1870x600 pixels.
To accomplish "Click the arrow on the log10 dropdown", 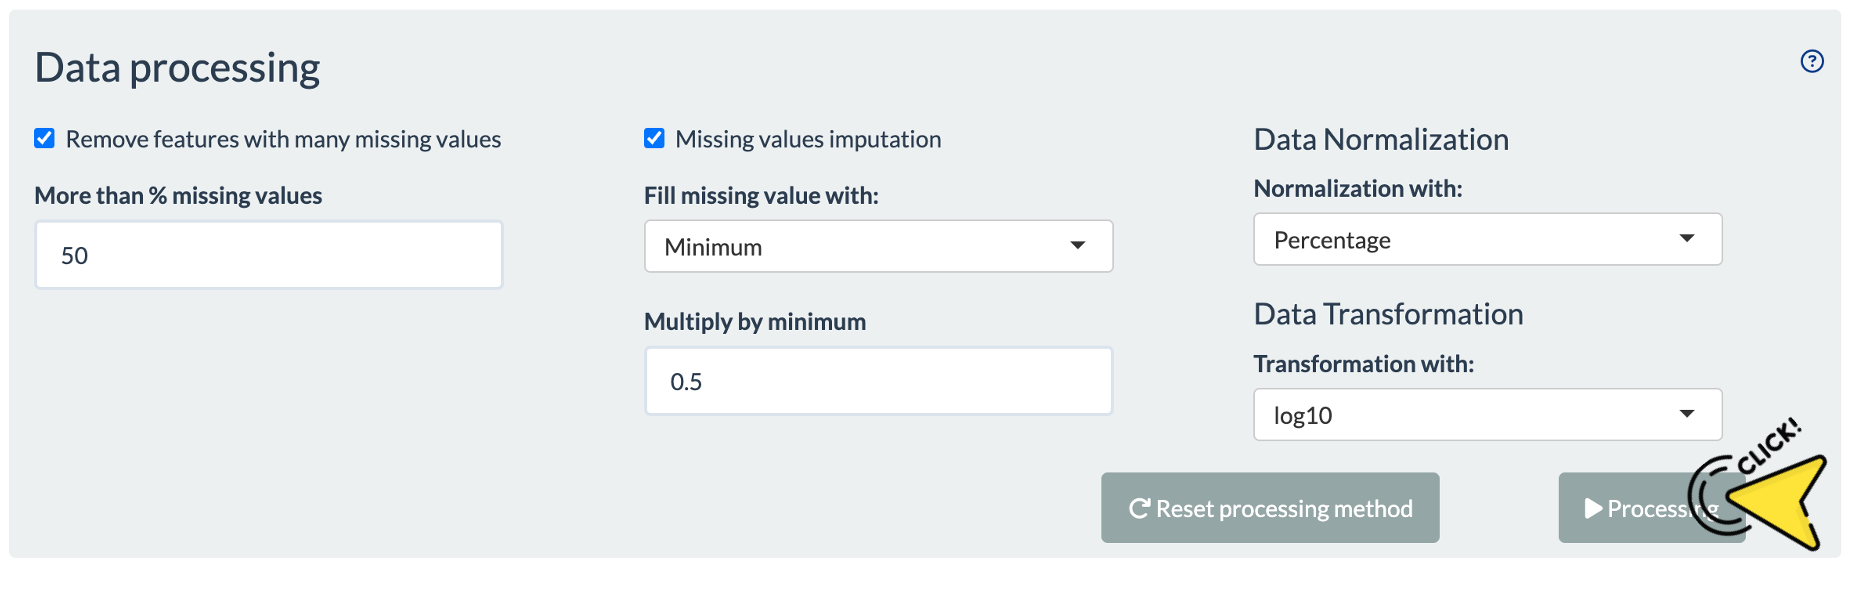I will (1687, 414).
